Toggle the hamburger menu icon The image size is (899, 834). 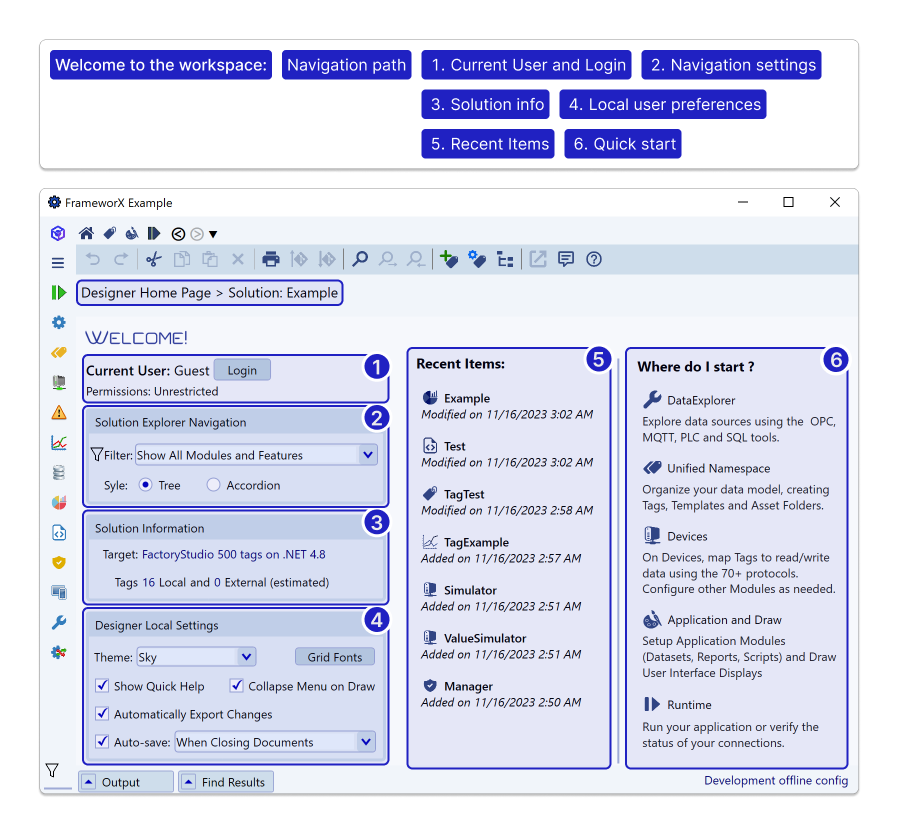click(x=58, y=263)
